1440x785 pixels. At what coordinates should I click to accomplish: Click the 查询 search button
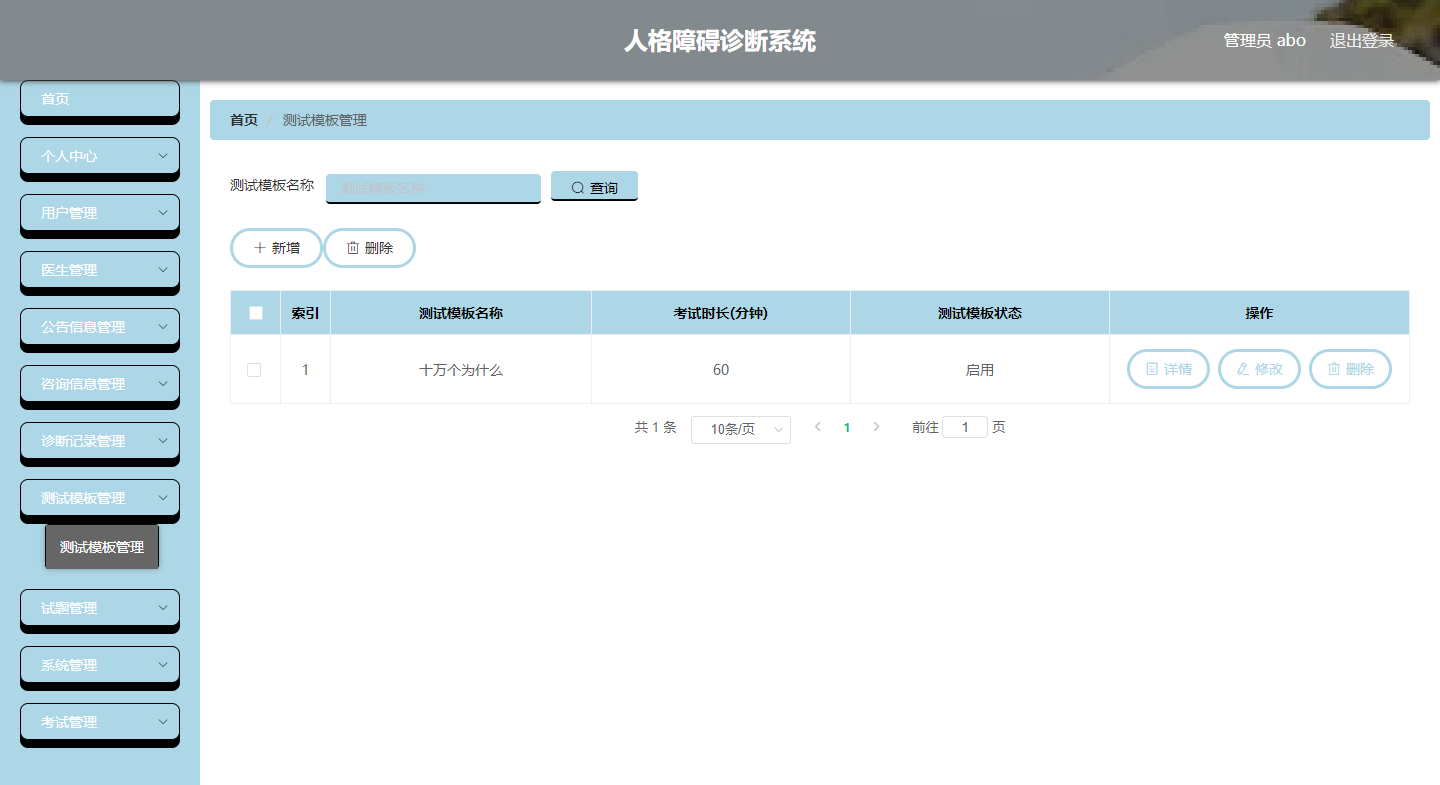[x=594, y=187]
